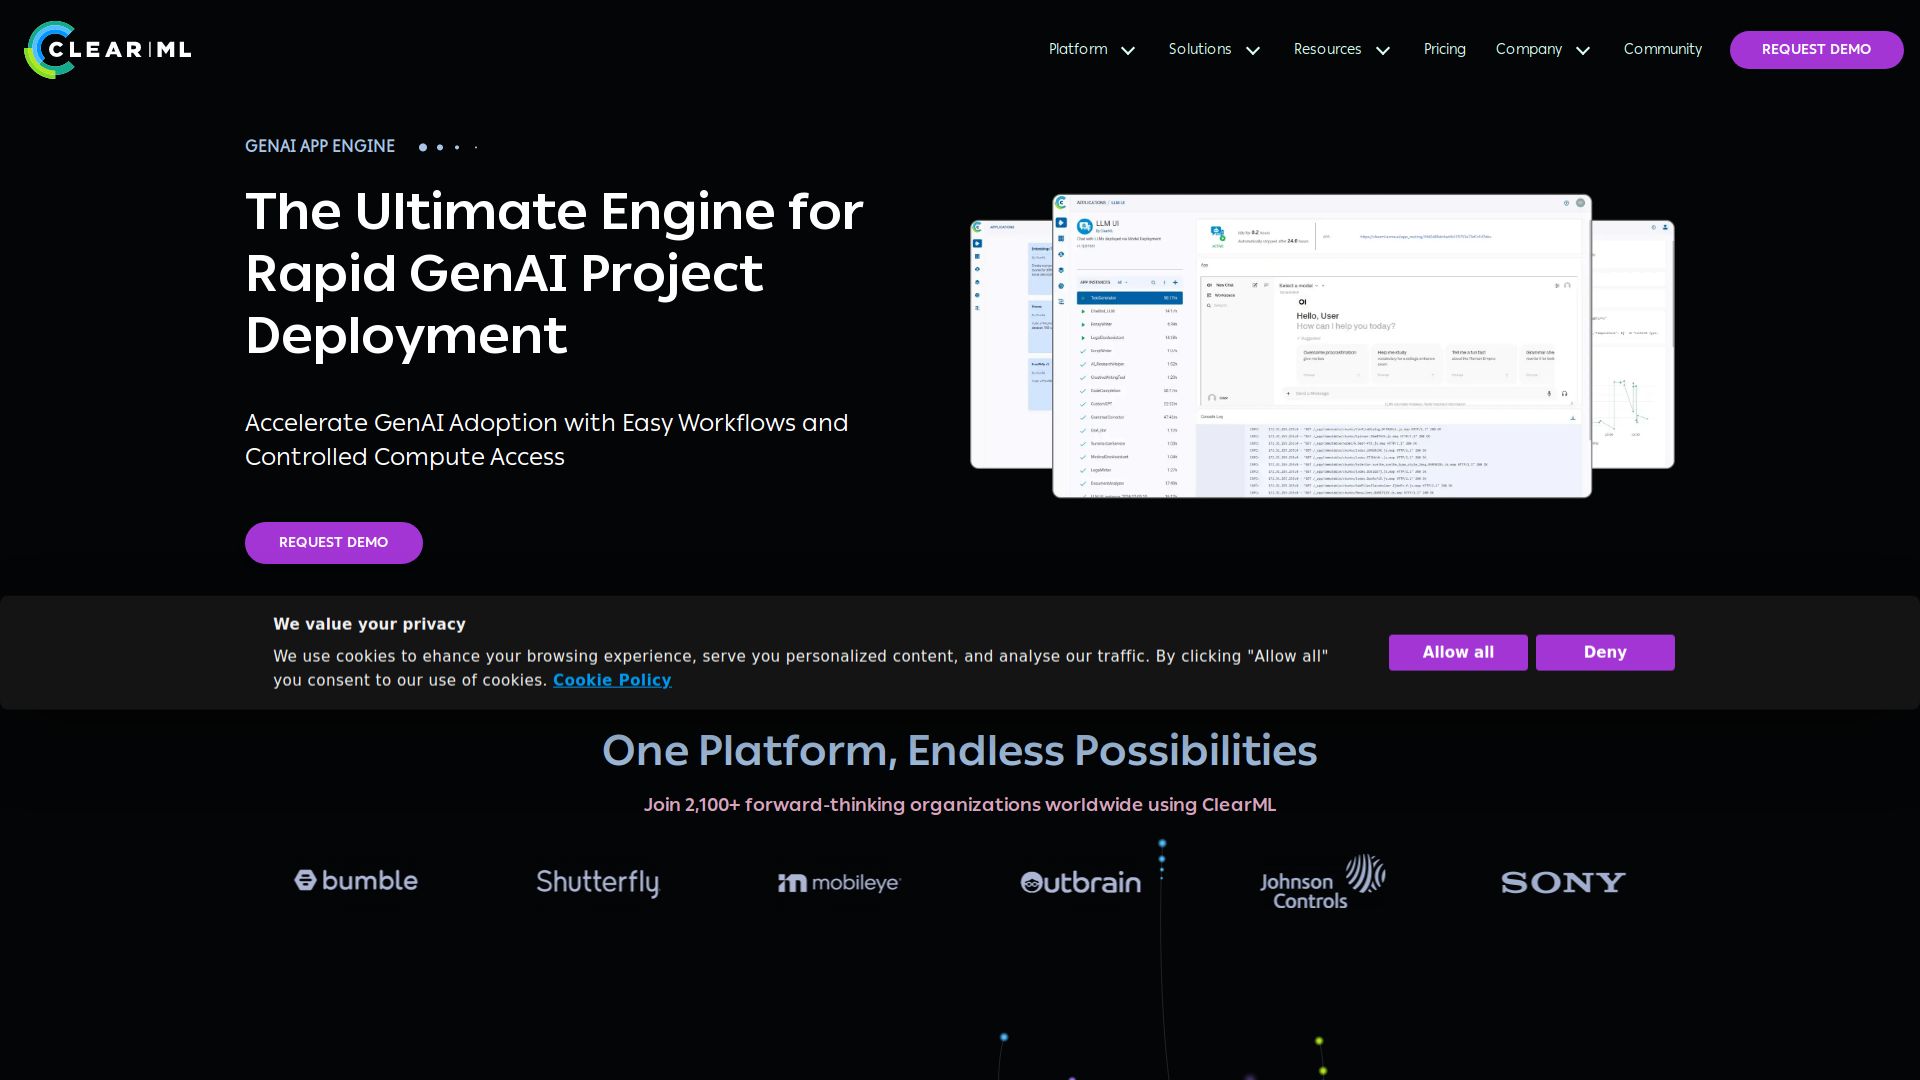This screenshot has height=1080, width=1920.
Task: Click the Shutterfly logo
Action: point(597,882)
